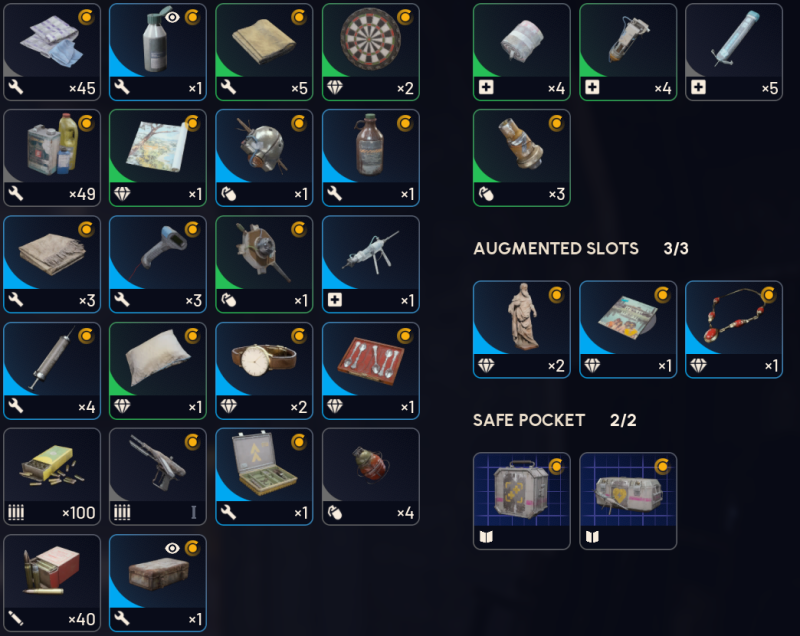The height and width of the screenshot is (636, 800).
Task: Toggle eye icon on spray bottle item
Action: pyautogui.click(x=172, y=17)
